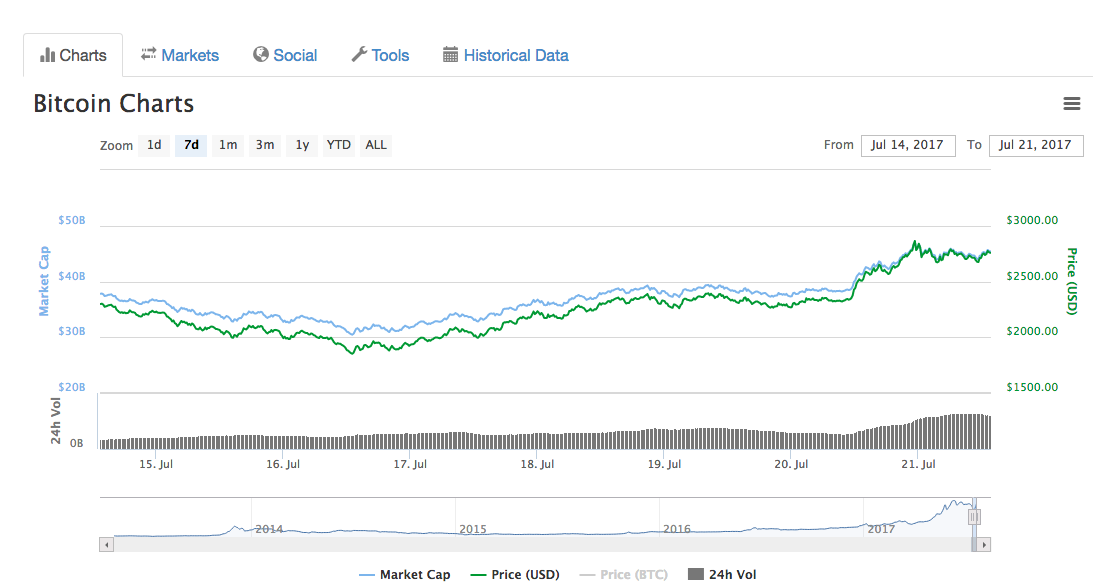
Task: Toggle Market Cap series in legend
Action: tap(405, 574)
